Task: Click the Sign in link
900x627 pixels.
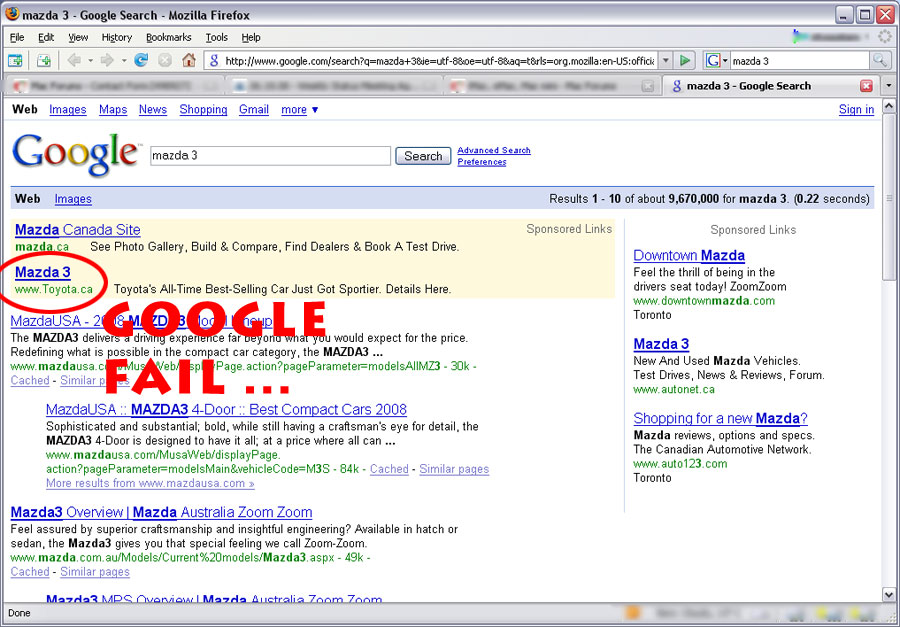Action: (856, 110)
